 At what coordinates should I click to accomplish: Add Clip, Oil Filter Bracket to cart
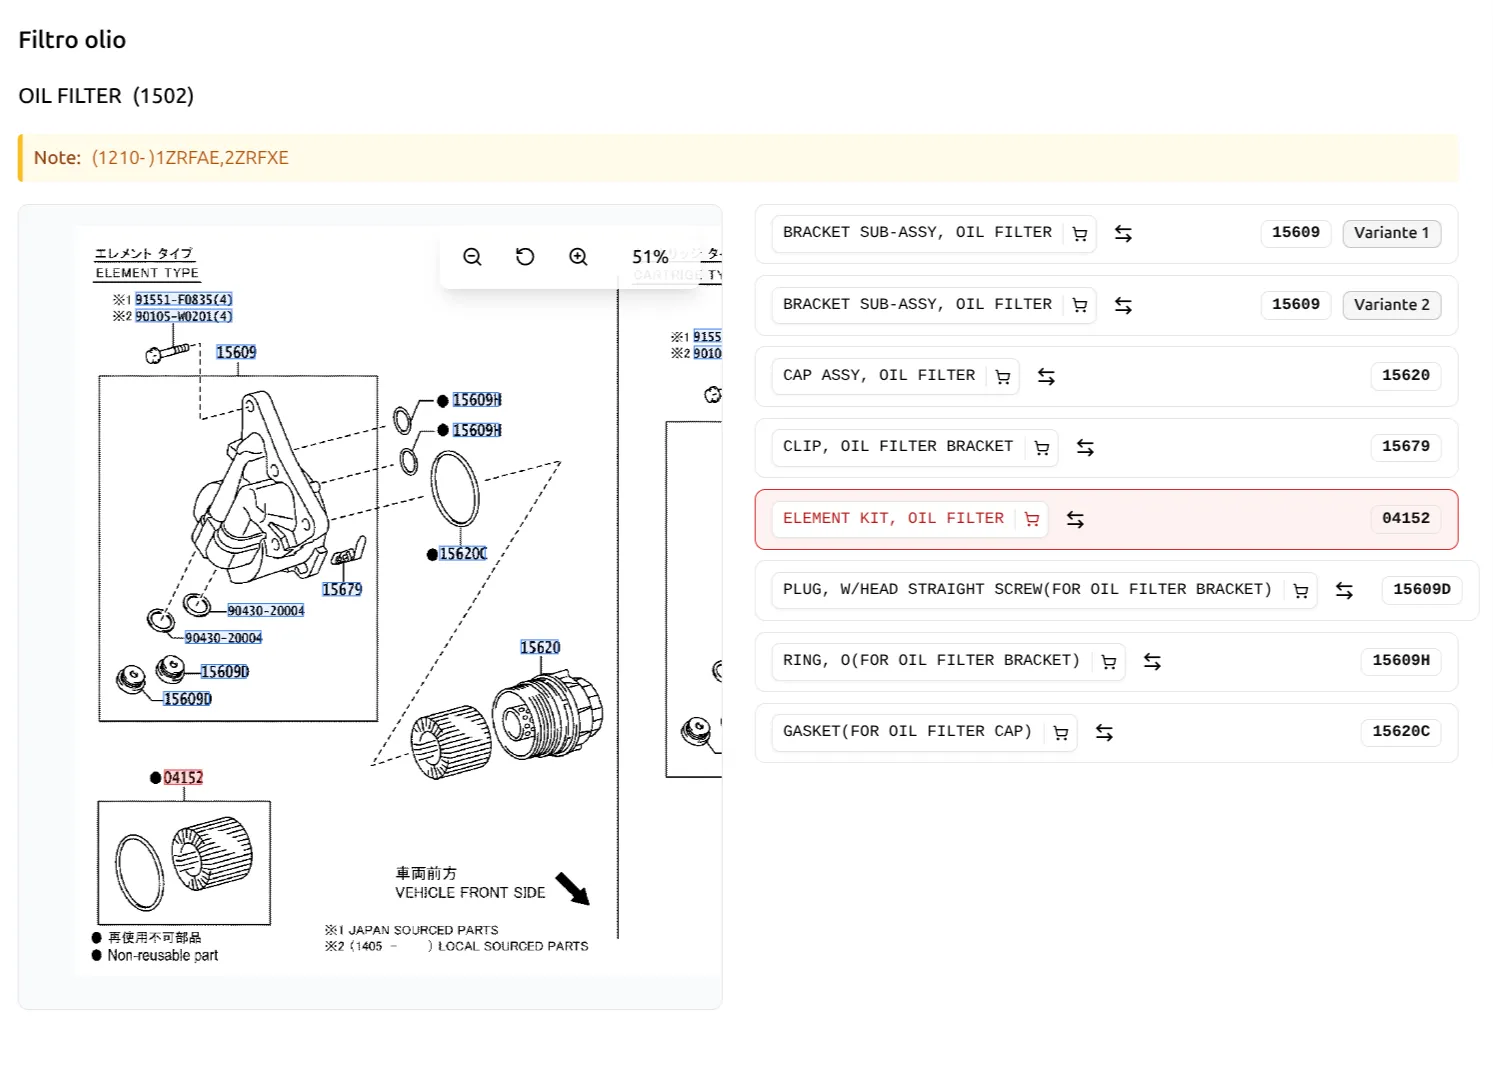pos(1042,448)
